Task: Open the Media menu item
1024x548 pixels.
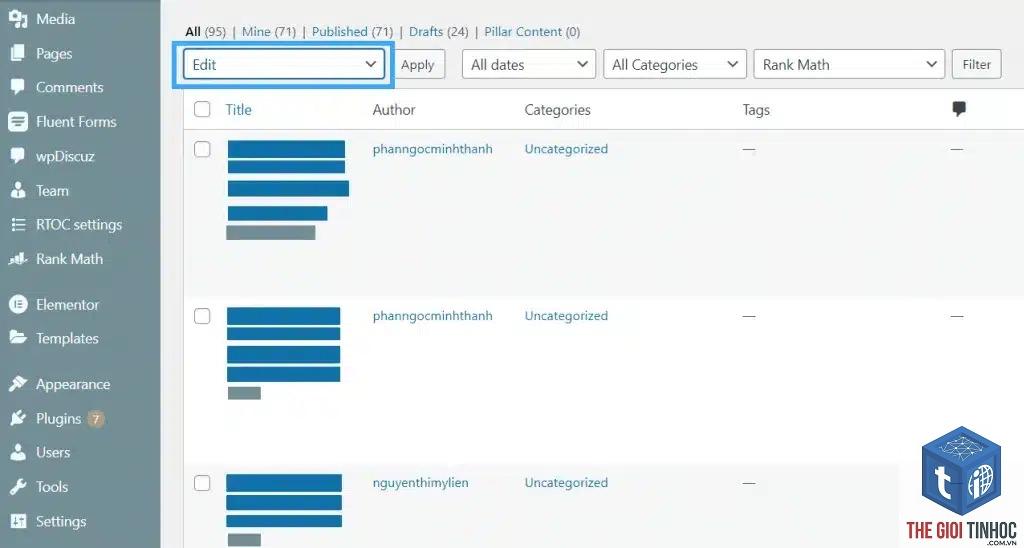Action: point(56,19)
